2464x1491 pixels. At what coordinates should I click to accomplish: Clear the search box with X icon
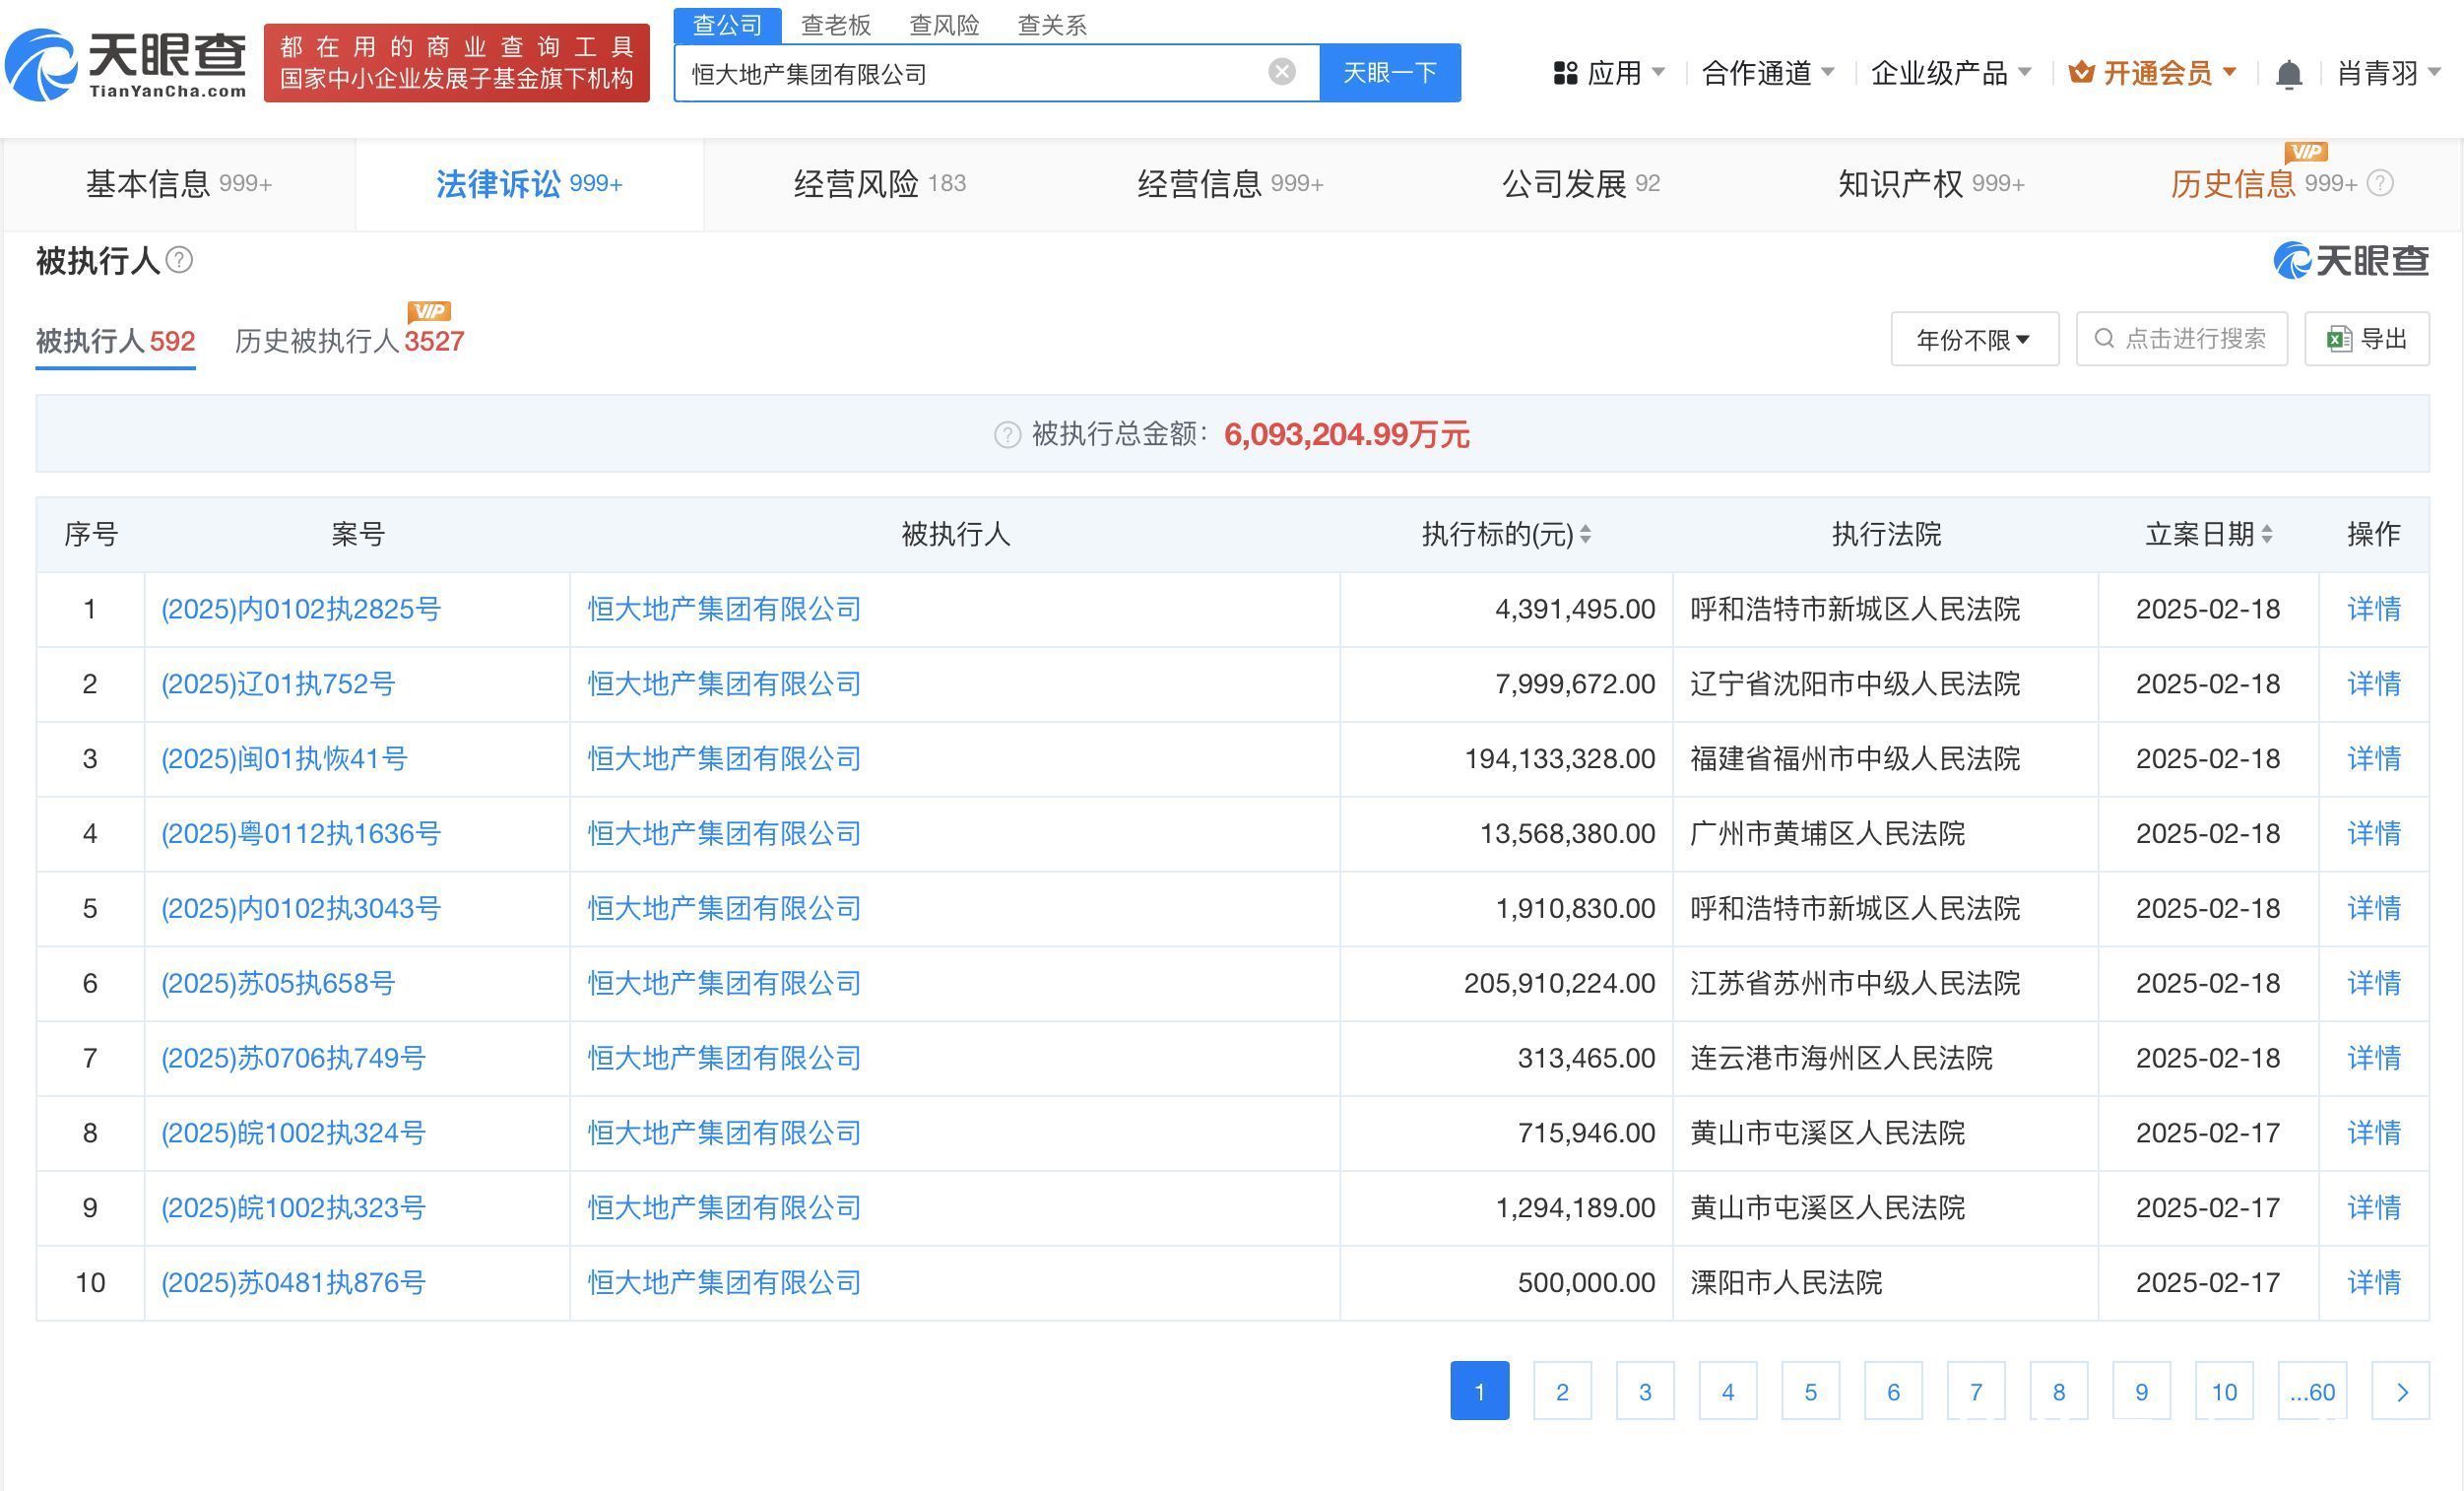(x=1281, y=72)
